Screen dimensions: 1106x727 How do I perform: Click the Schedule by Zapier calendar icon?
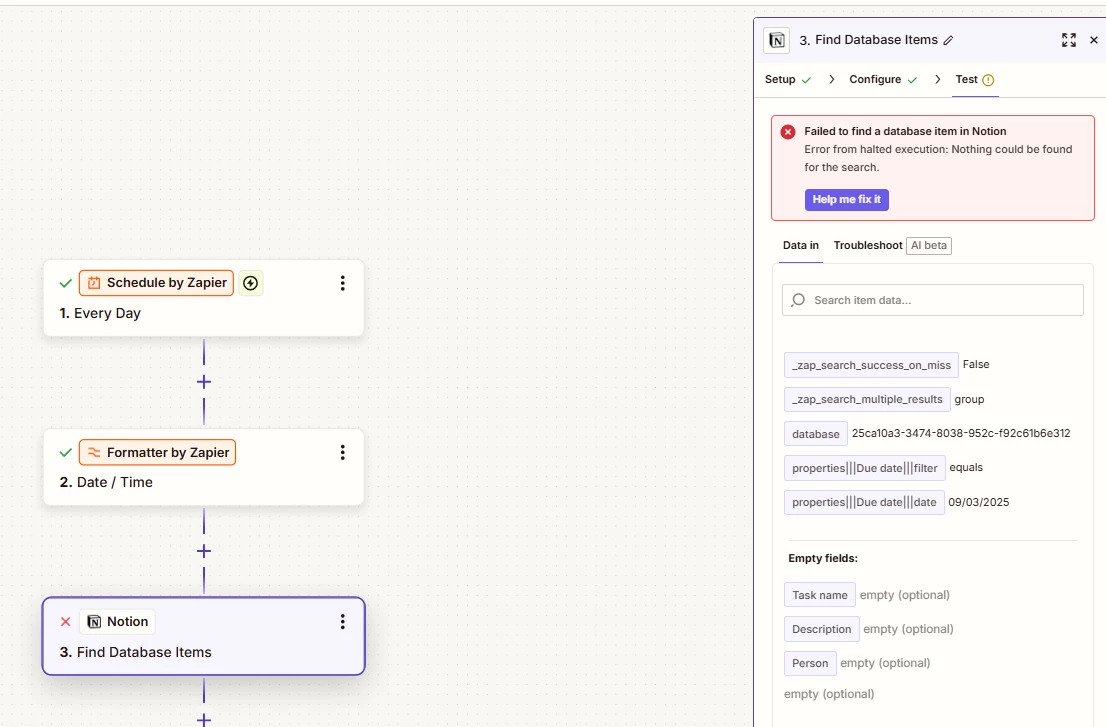[94, 283]
